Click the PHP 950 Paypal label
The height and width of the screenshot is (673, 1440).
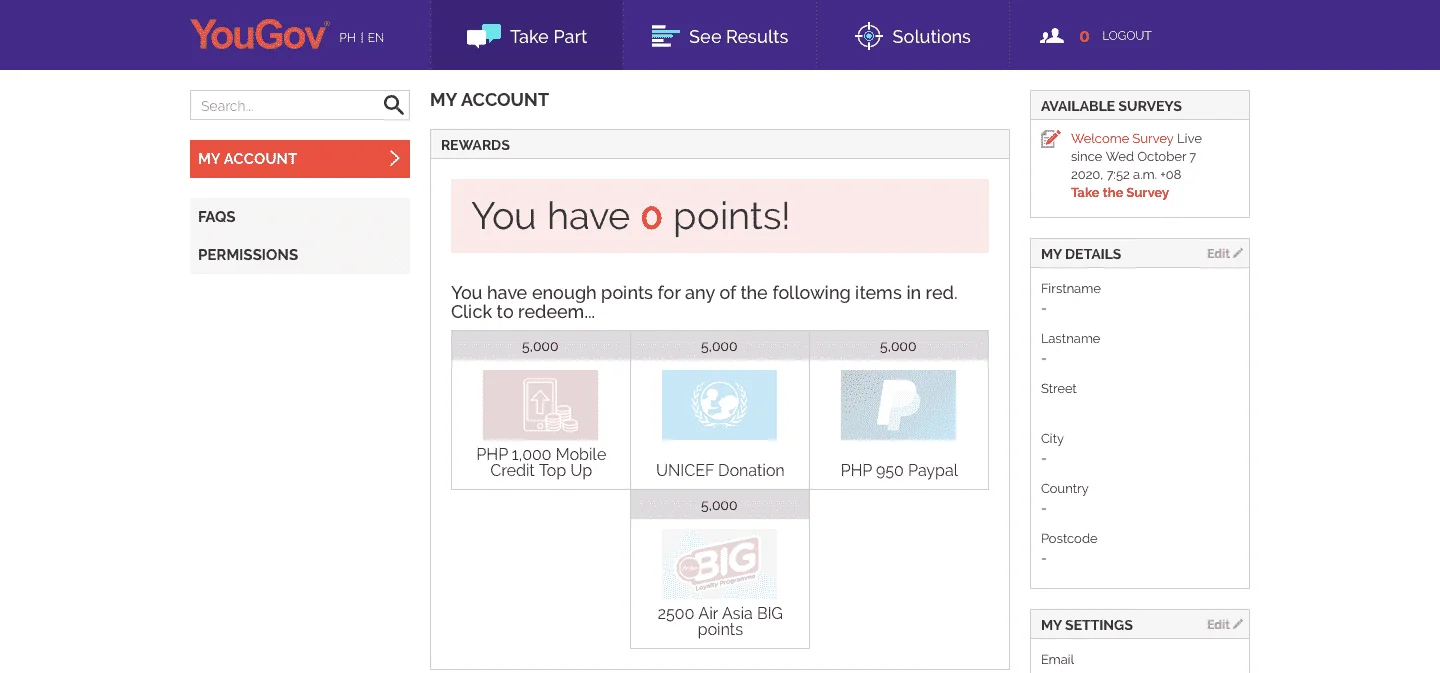pos(899,470)
